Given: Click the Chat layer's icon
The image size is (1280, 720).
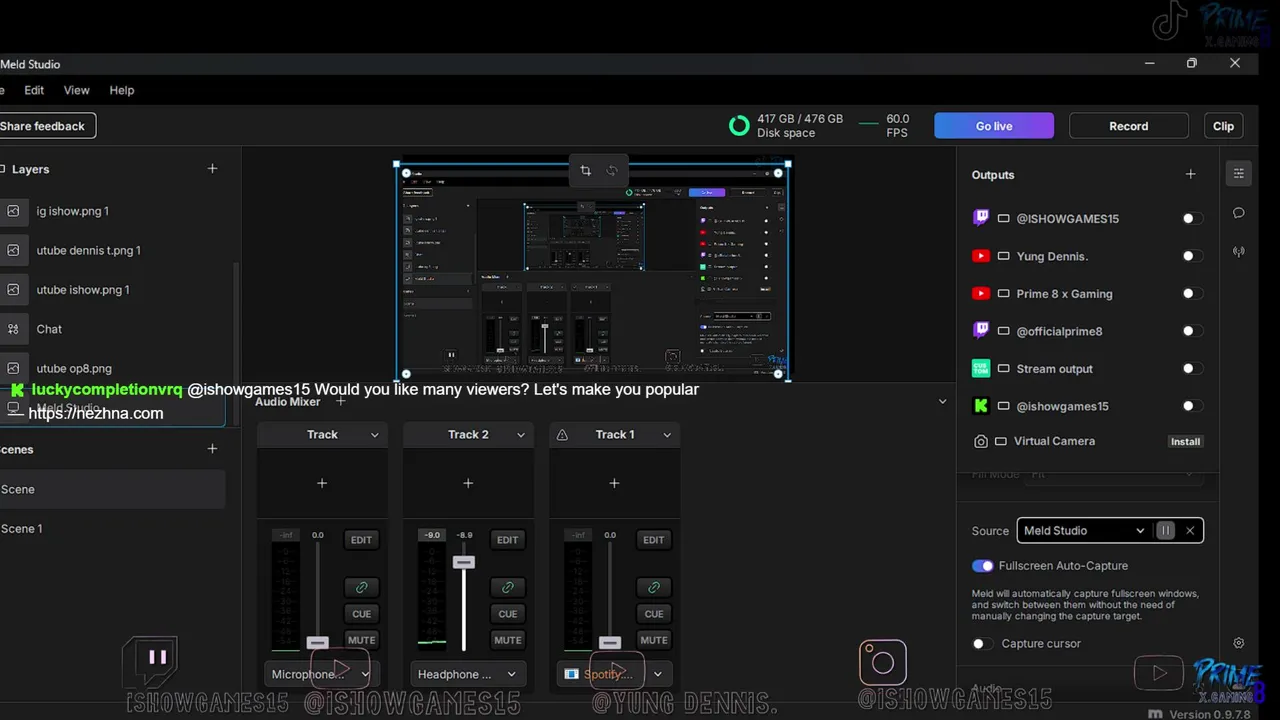Looking at the screenshot, I should 13,329.
